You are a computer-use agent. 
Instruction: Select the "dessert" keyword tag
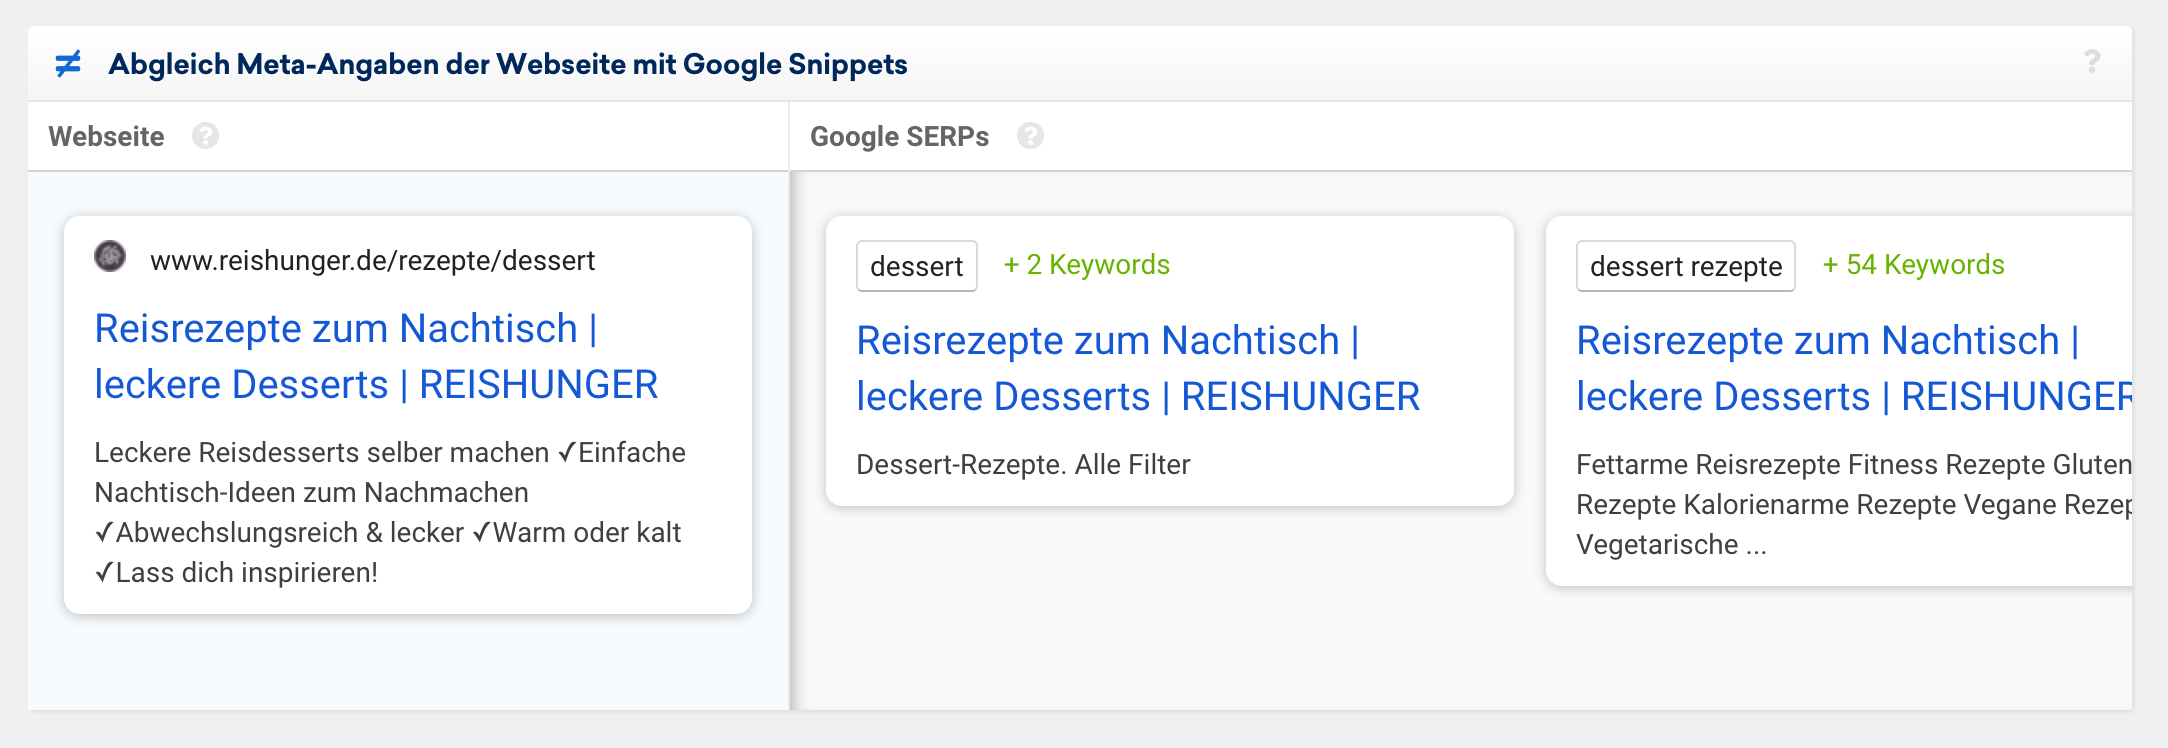point(916,266)
